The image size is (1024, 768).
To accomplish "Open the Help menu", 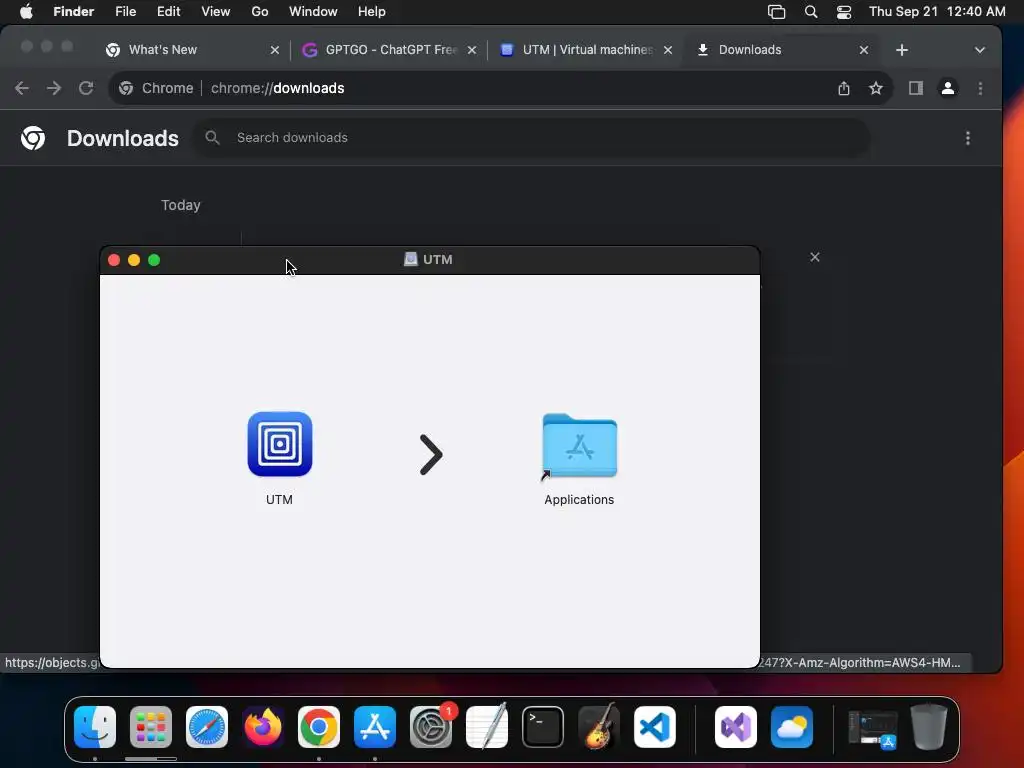I will pyautogui.click(x=372, y=12).
